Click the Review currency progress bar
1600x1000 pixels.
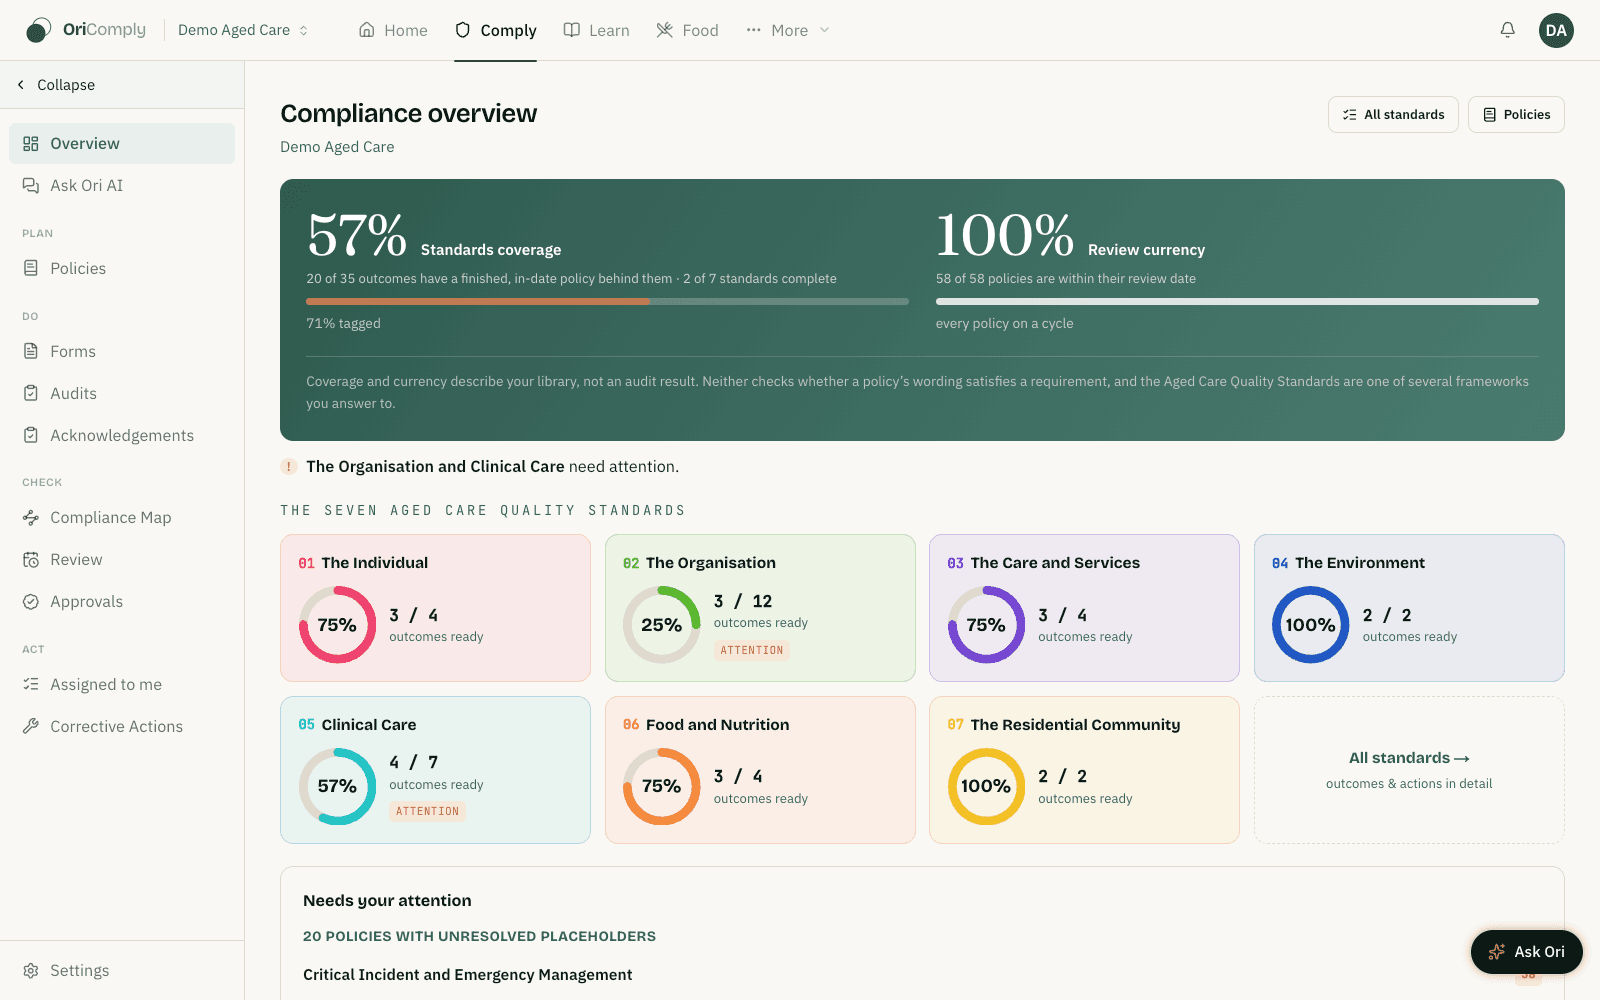[x=1237, y=301]
